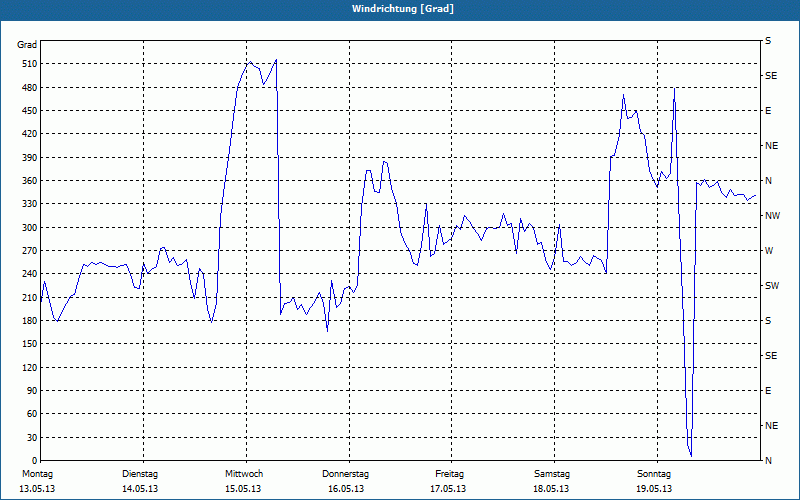This screenshot has height=500, width=800.
Task: Click the y-axis value '210'
Action: 30,297
